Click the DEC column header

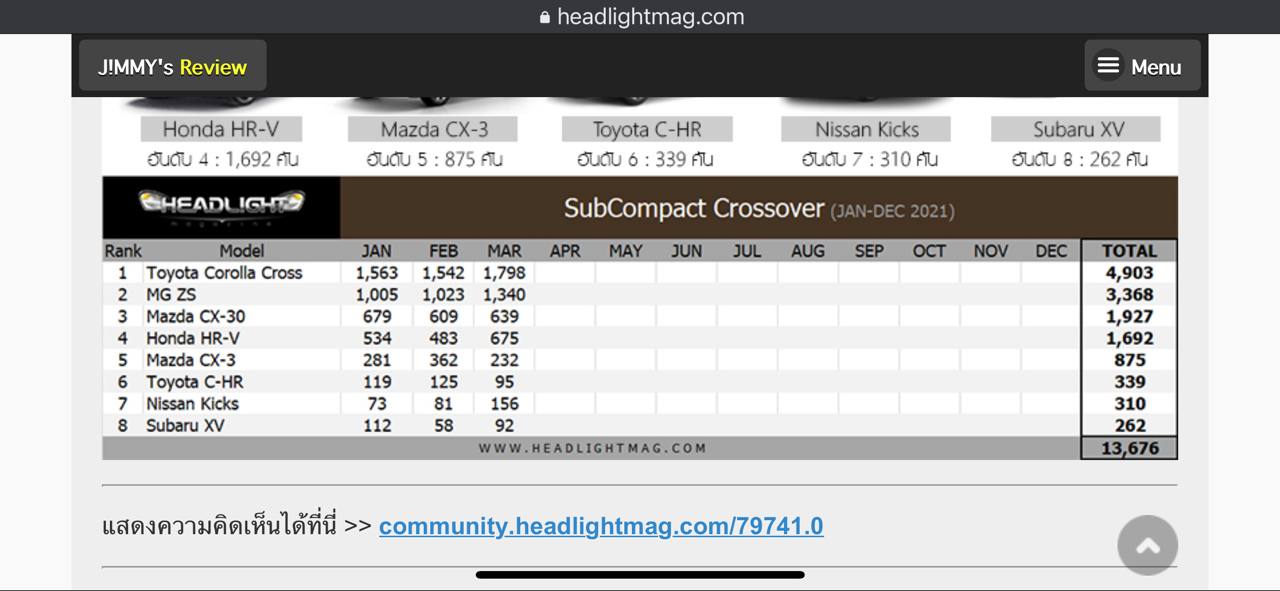pos(1051,251)
